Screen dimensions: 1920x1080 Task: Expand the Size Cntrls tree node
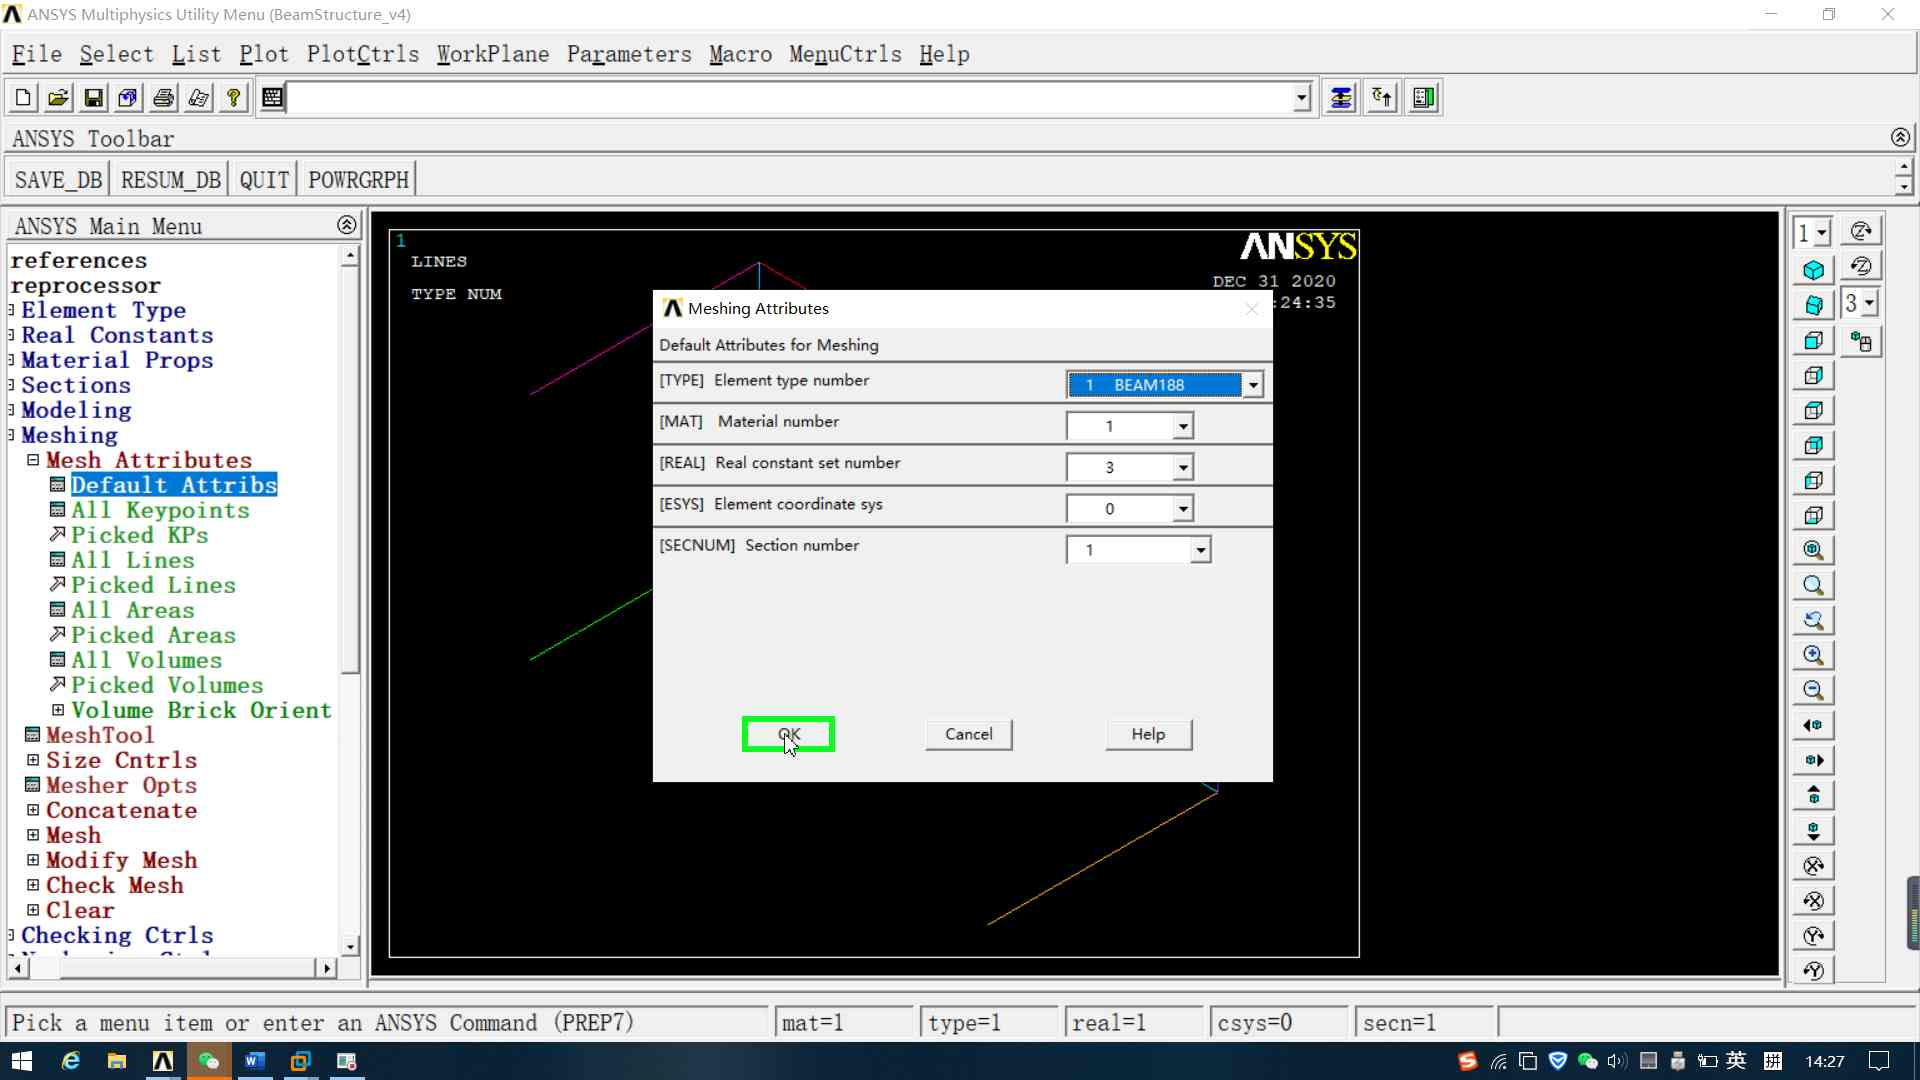click(x=33, y=760)
